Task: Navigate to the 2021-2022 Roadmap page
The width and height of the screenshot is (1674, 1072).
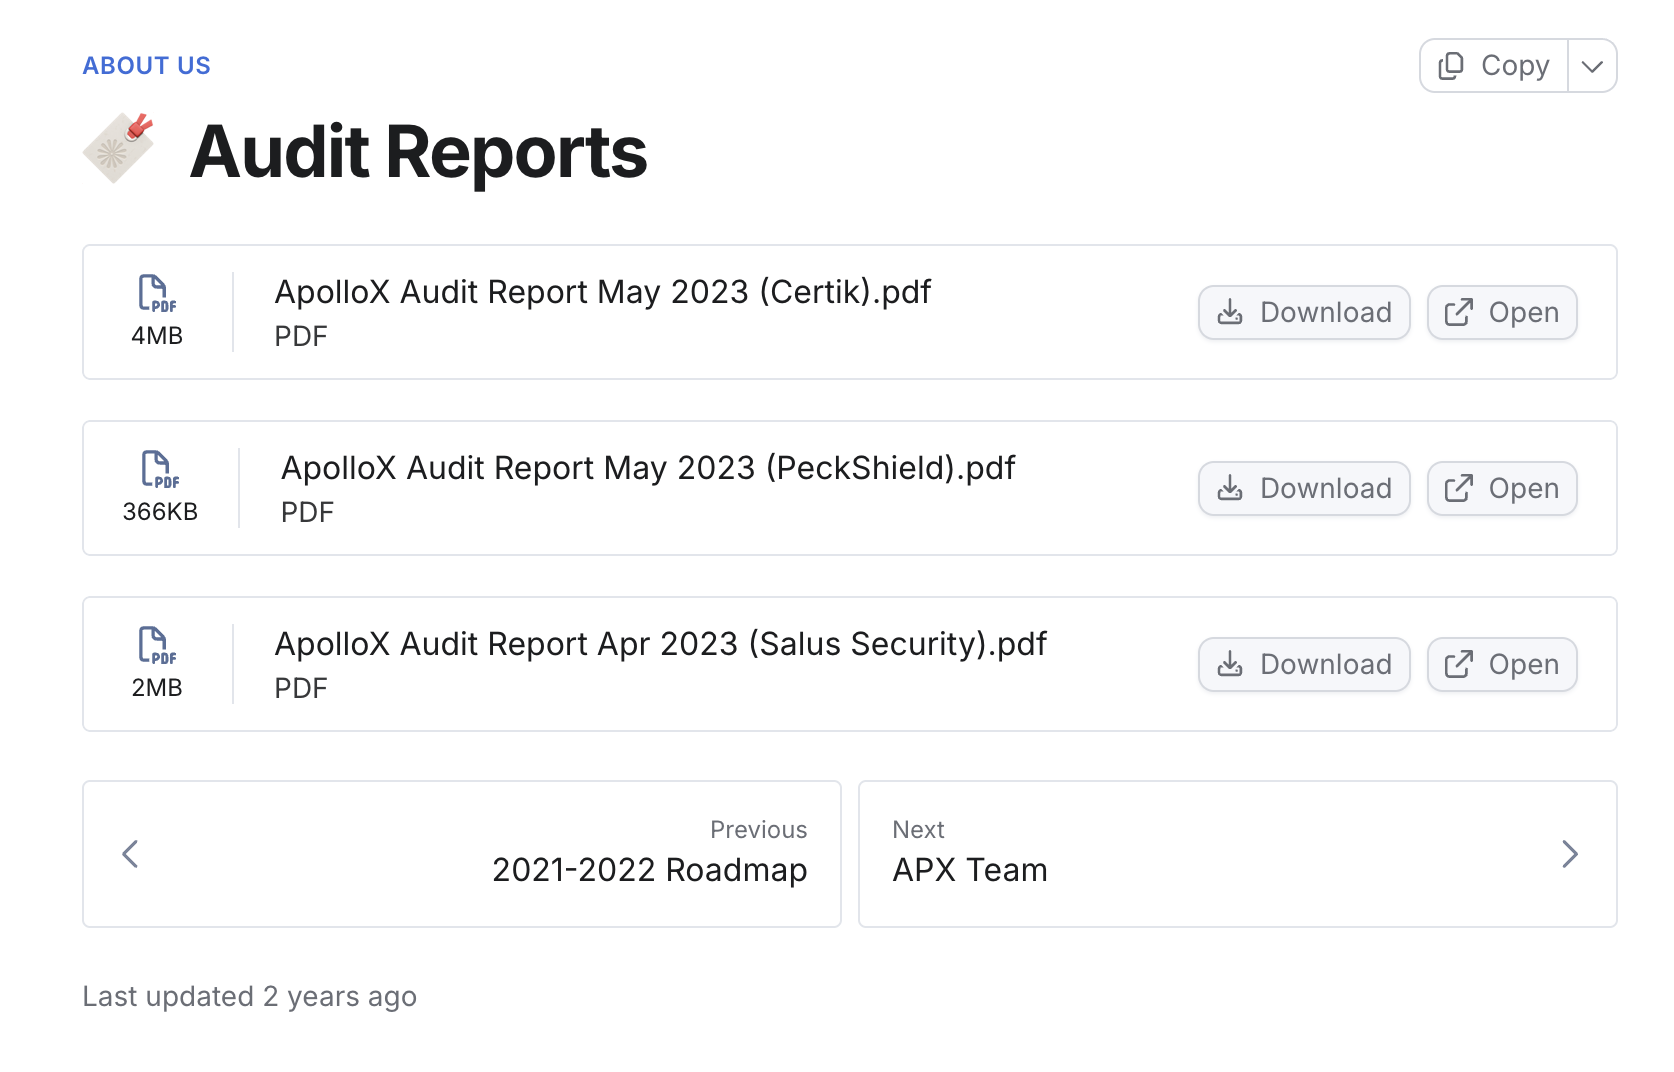Action: [x=649, y=869]
